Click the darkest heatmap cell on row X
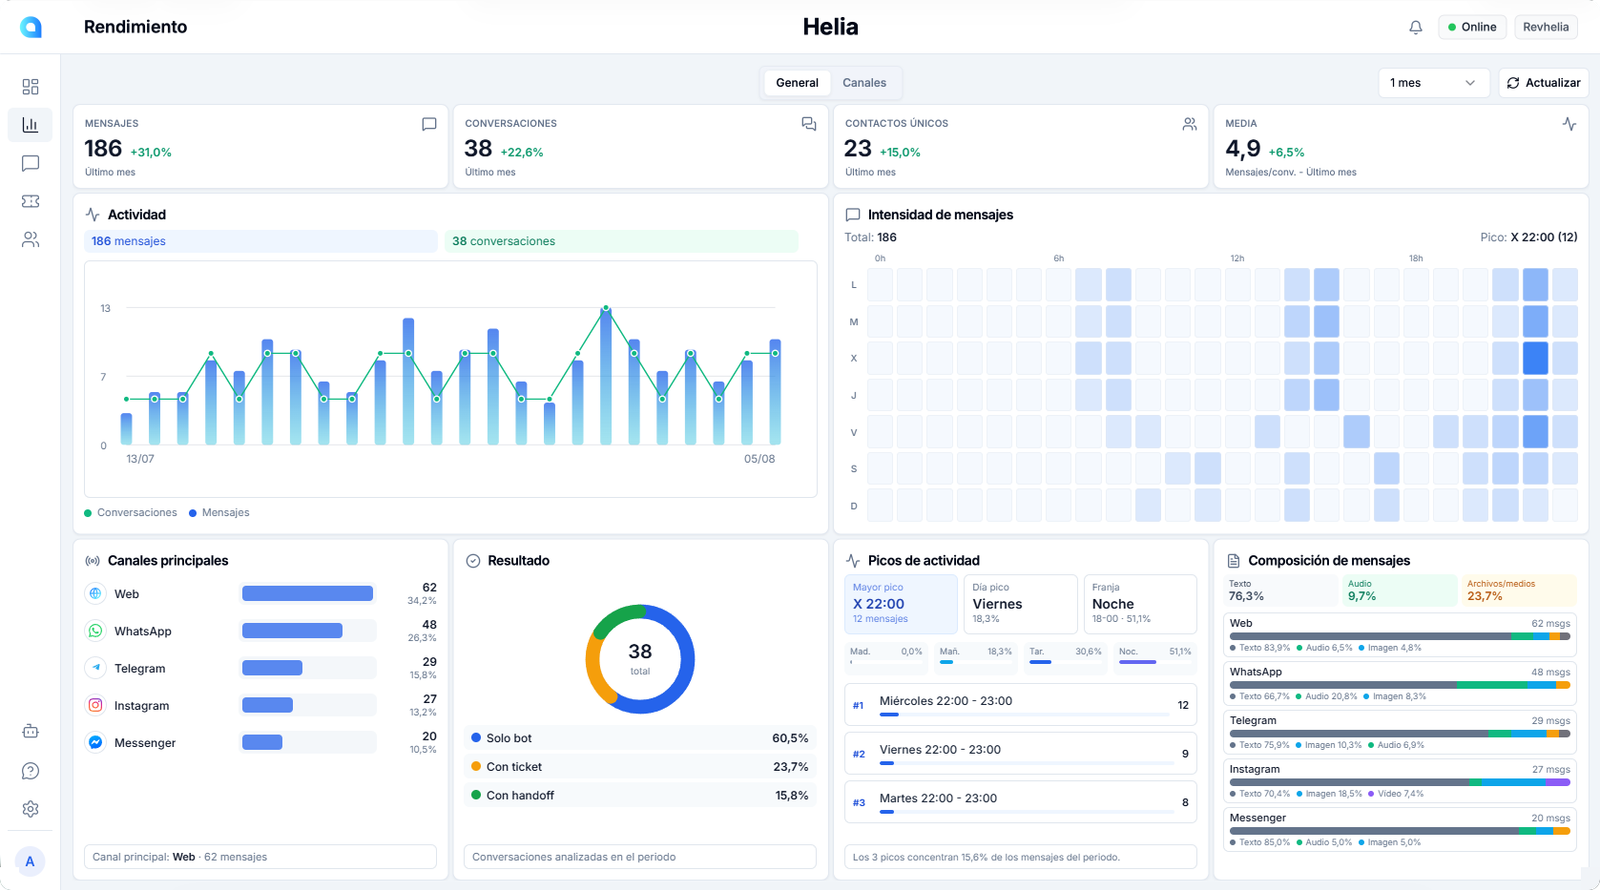Viewport: 1600px width, 890px height. point(1535,358)
